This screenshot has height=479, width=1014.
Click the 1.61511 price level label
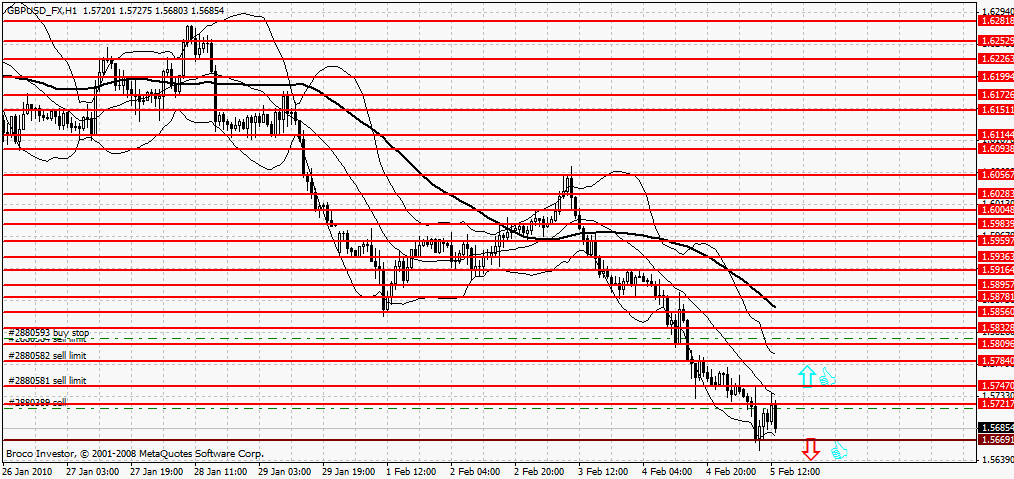click(x=997, y=110)
